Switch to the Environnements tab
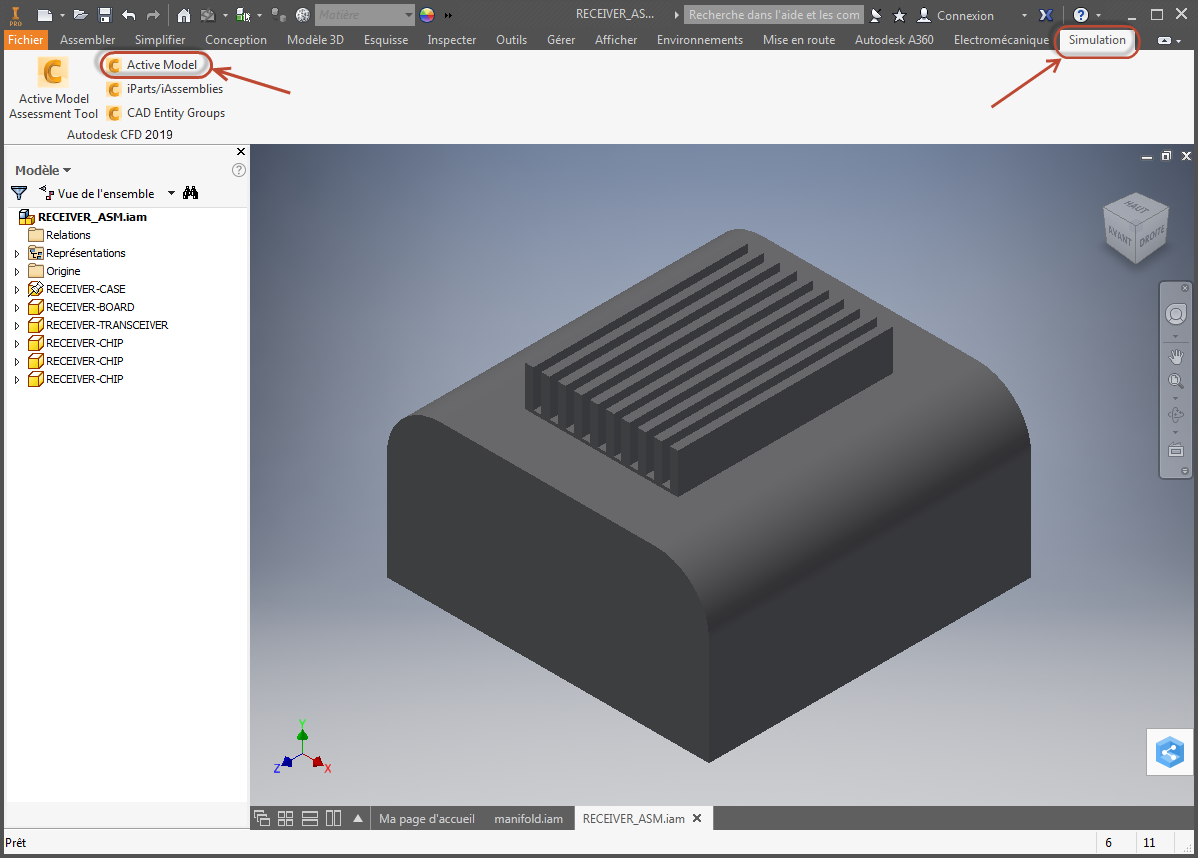This screenshot has width=1198, height=858. pyautogui.click(x=700, y=40)
